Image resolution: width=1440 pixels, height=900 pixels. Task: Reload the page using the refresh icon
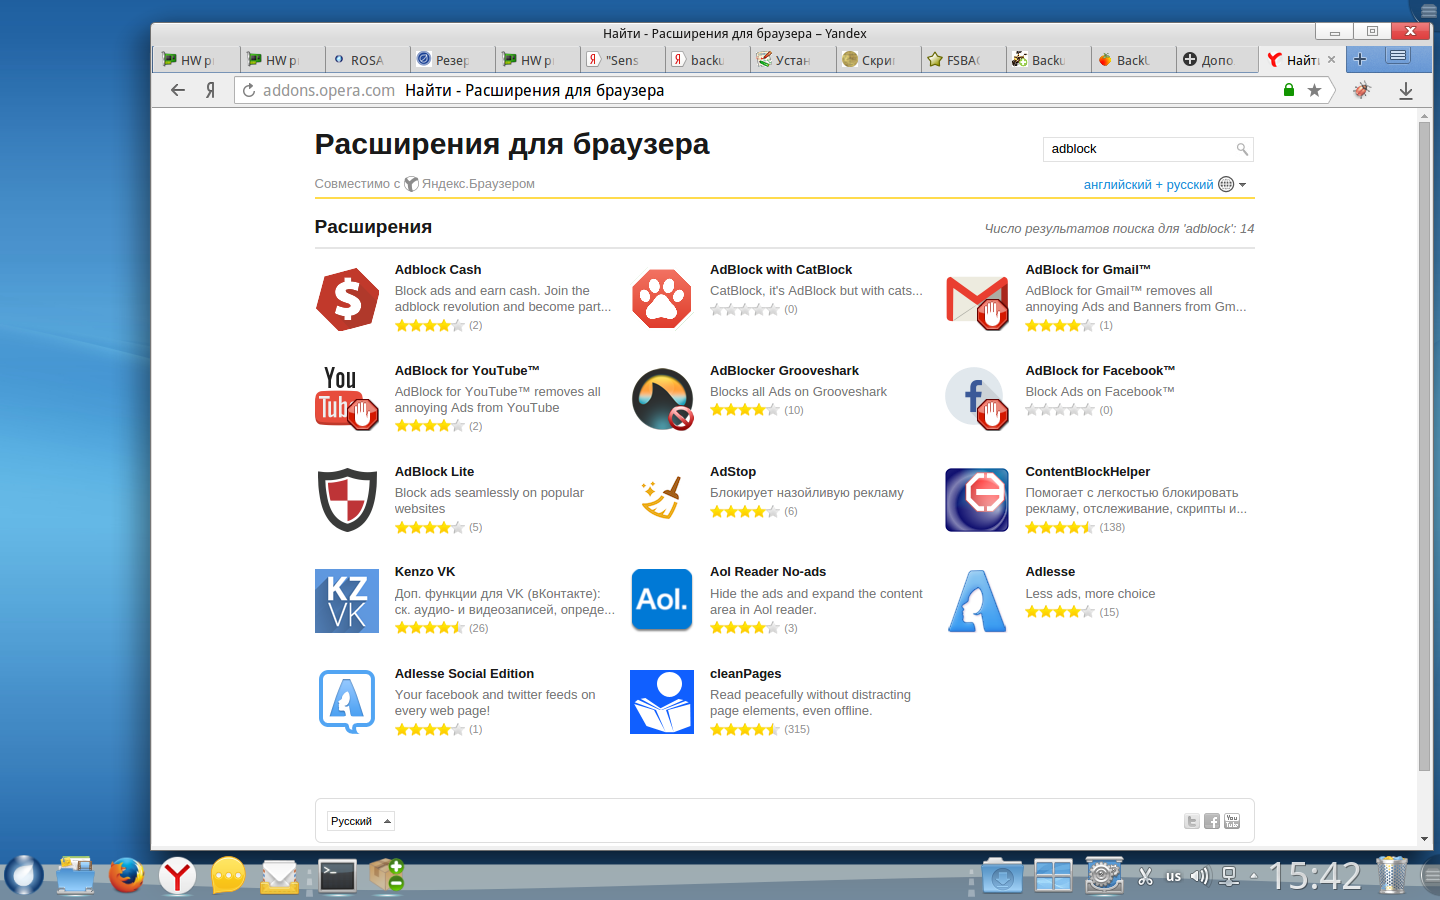[x=249, y=90]
